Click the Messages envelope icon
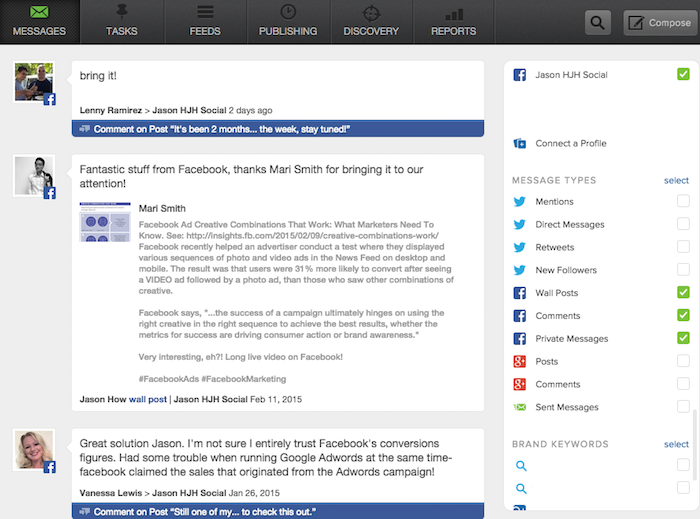Image resolution: width=700 pixels, height=519 pixels. point(39,12)
